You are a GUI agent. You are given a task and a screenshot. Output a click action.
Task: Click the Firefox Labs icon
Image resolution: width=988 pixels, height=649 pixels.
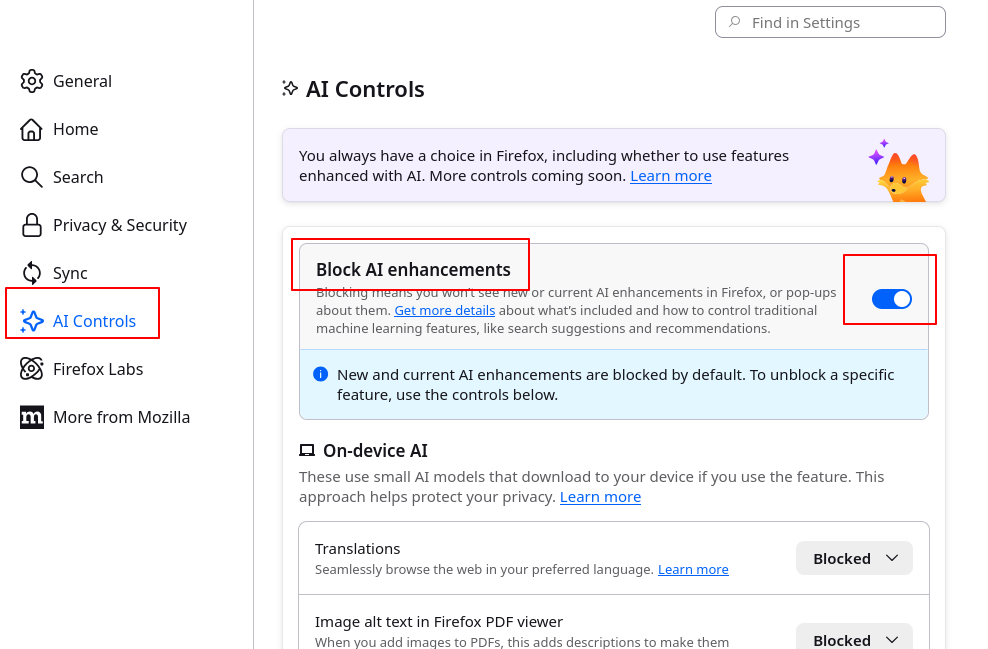32,369
